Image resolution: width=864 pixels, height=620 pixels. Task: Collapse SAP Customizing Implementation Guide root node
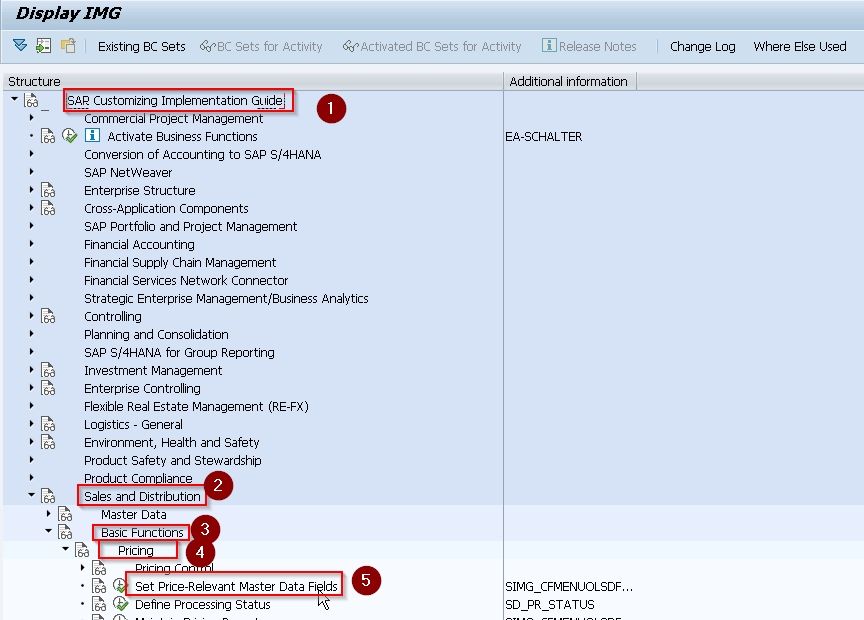(14, 99)
